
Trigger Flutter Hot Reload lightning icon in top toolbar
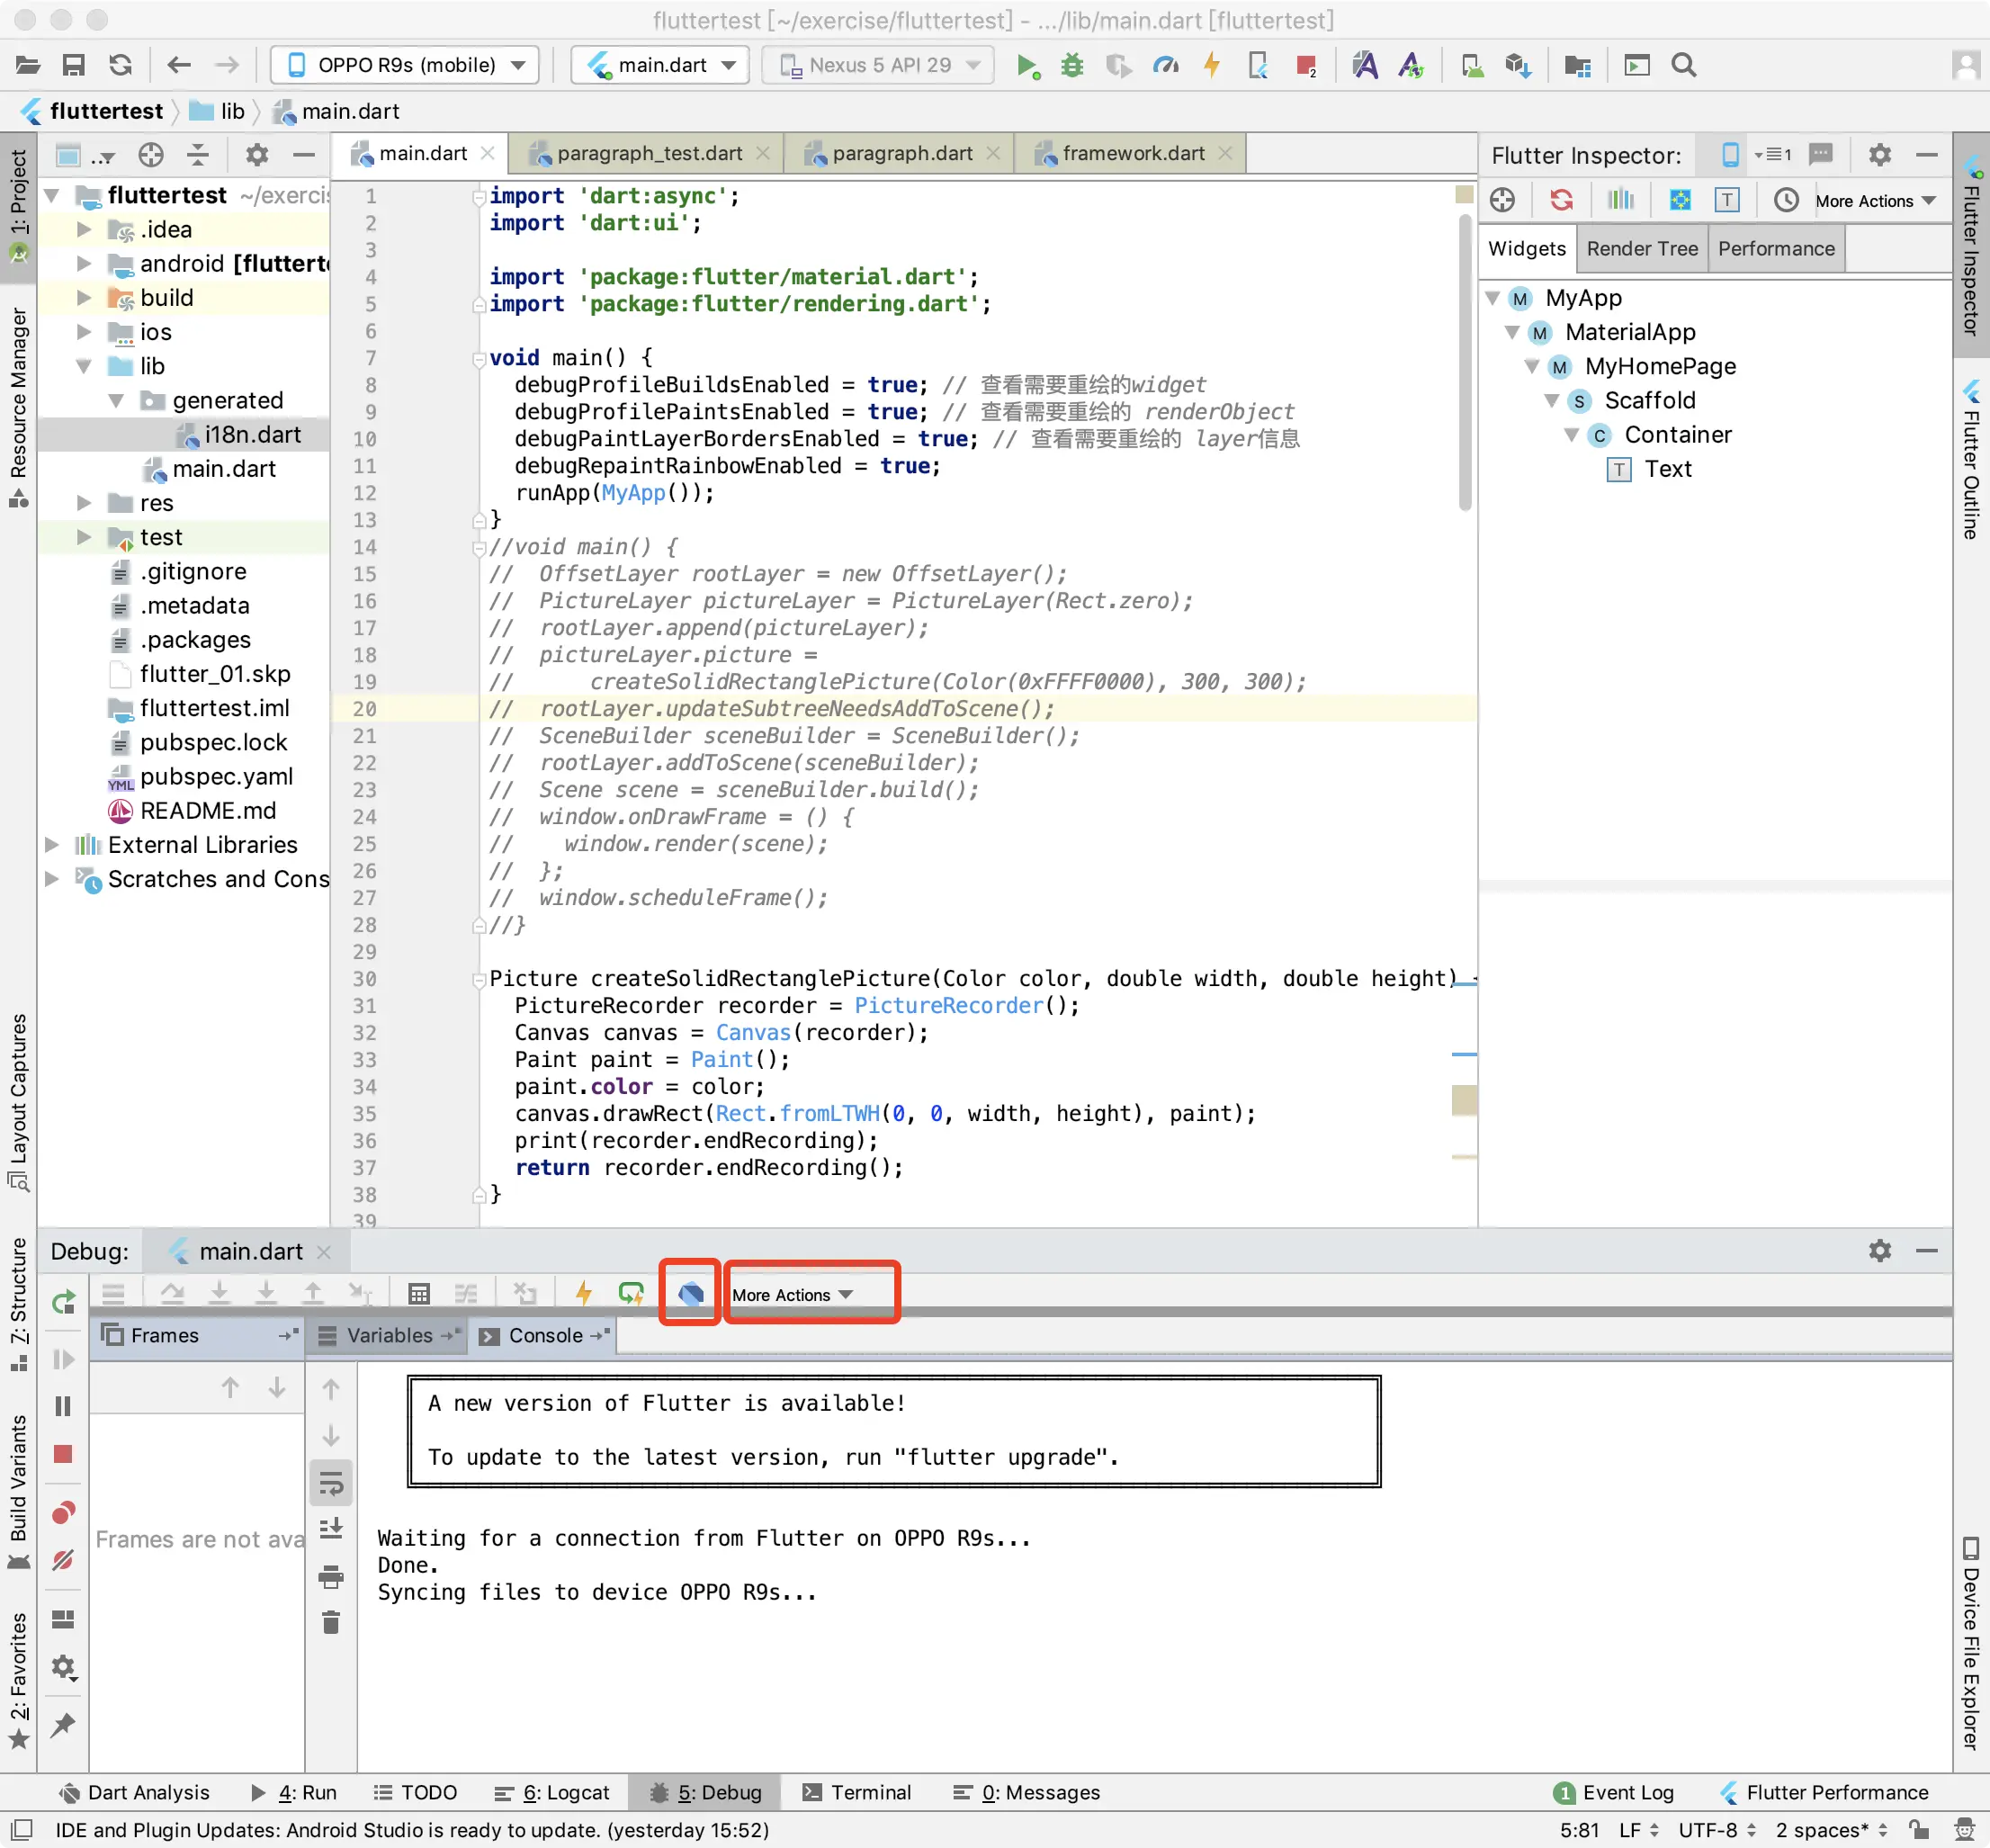click(x=1212, y=66)
